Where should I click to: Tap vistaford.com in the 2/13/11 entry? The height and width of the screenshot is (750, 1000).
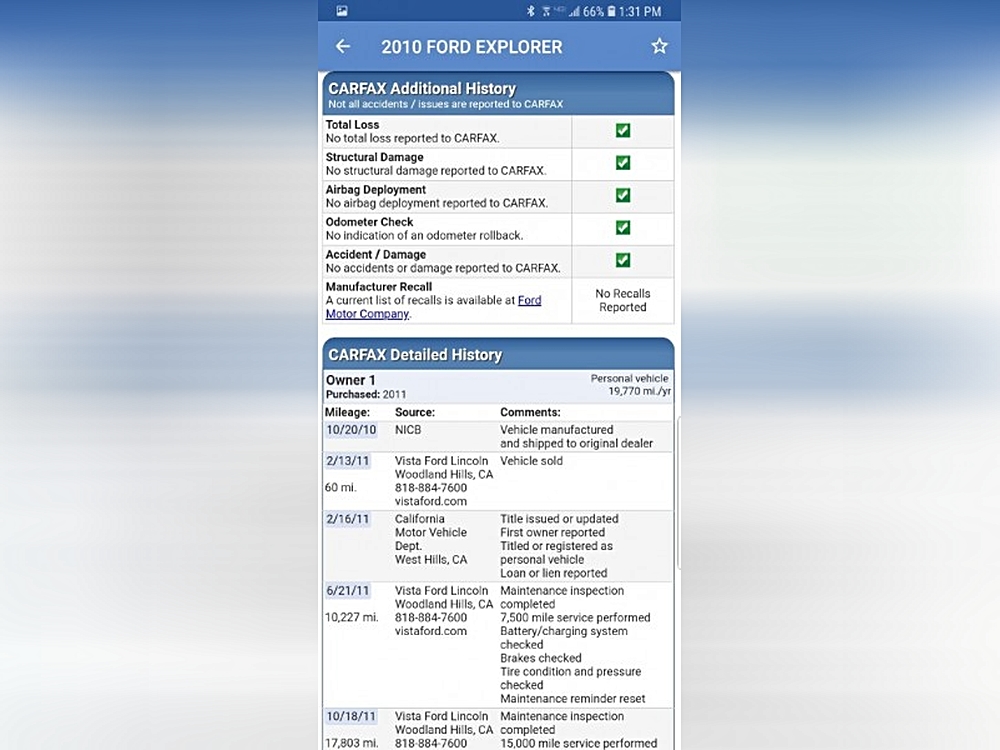(x=431, y=501)
